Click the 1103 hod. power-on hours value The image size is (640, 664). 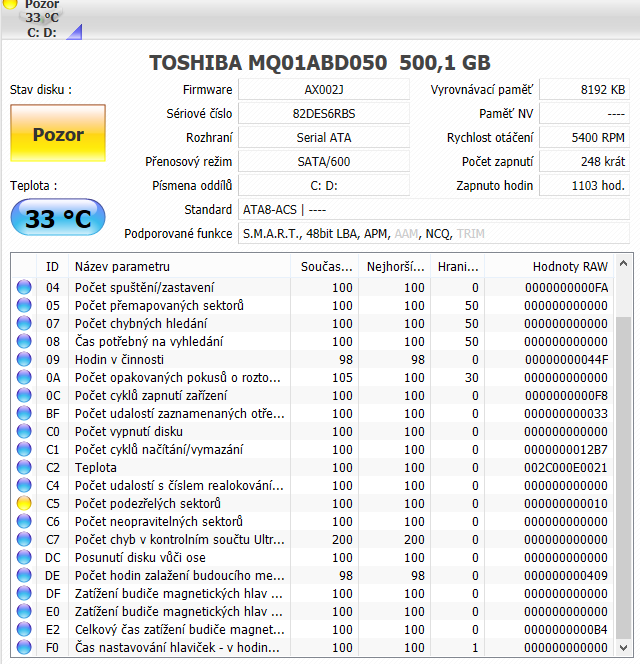(x=585, y=185)
